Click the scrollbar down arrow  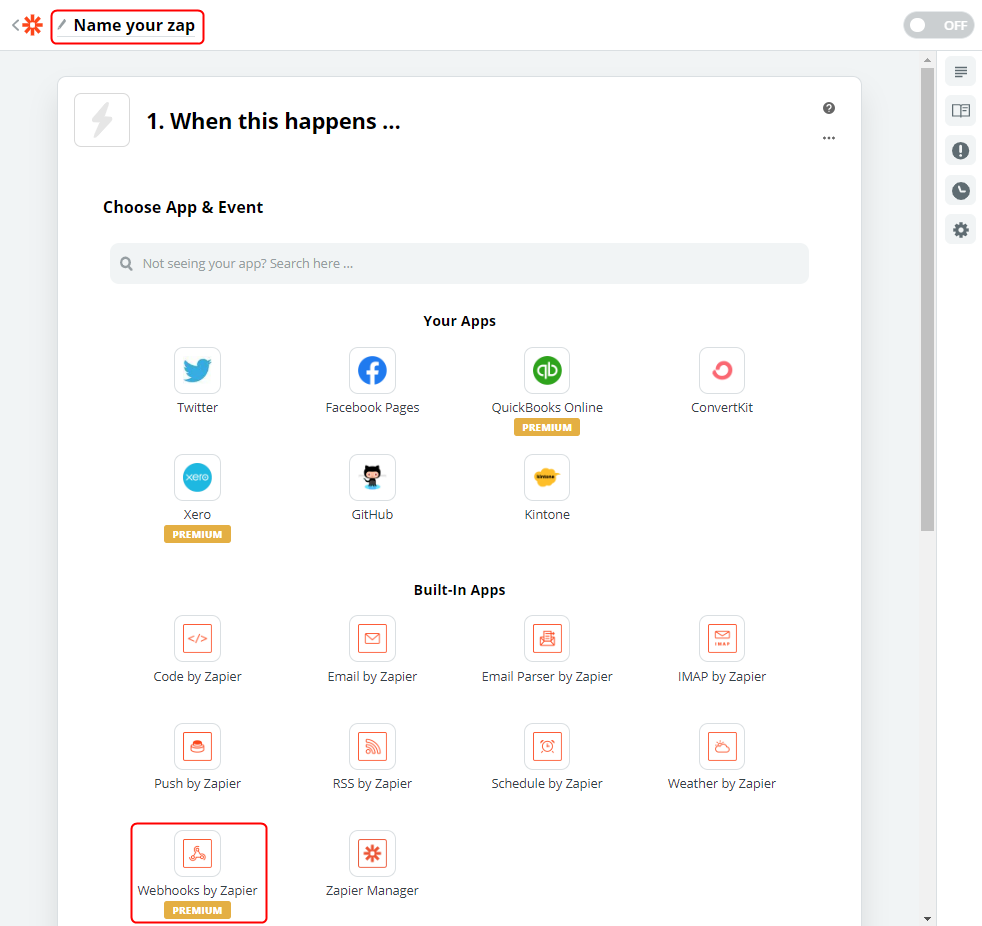click(x=928, y=919)
